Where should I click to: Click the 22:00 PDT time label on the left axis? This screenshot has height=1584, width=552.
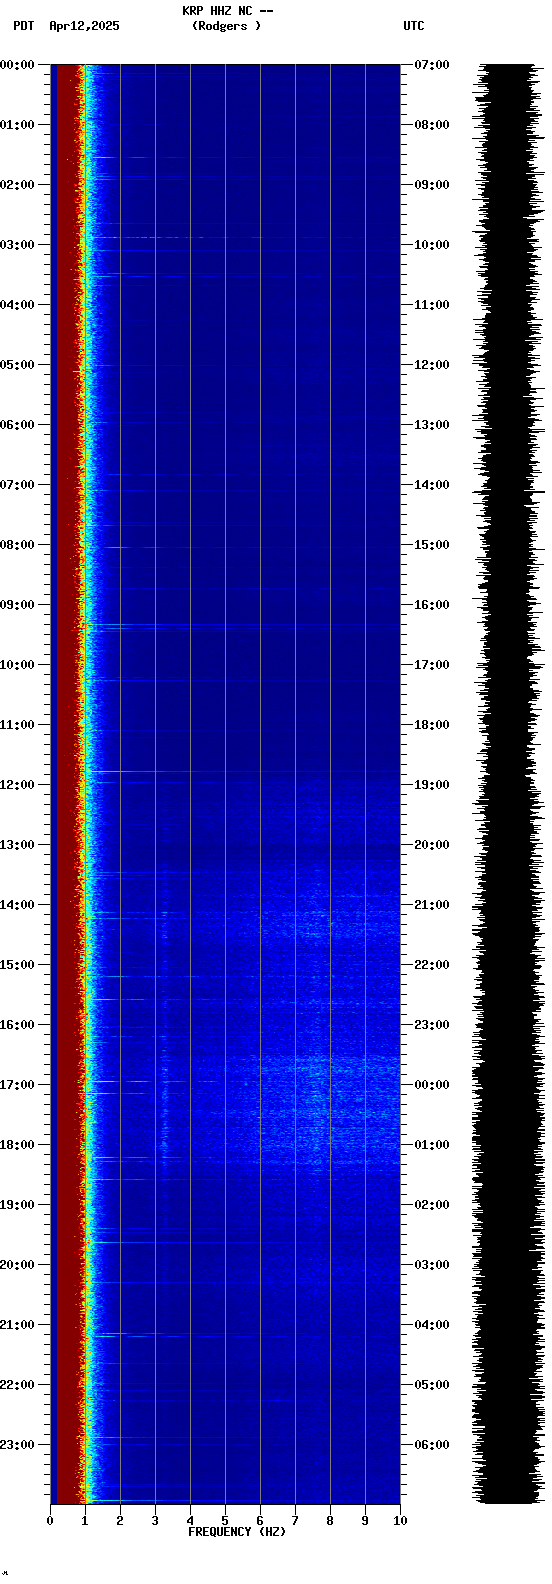coord(17,1385)
